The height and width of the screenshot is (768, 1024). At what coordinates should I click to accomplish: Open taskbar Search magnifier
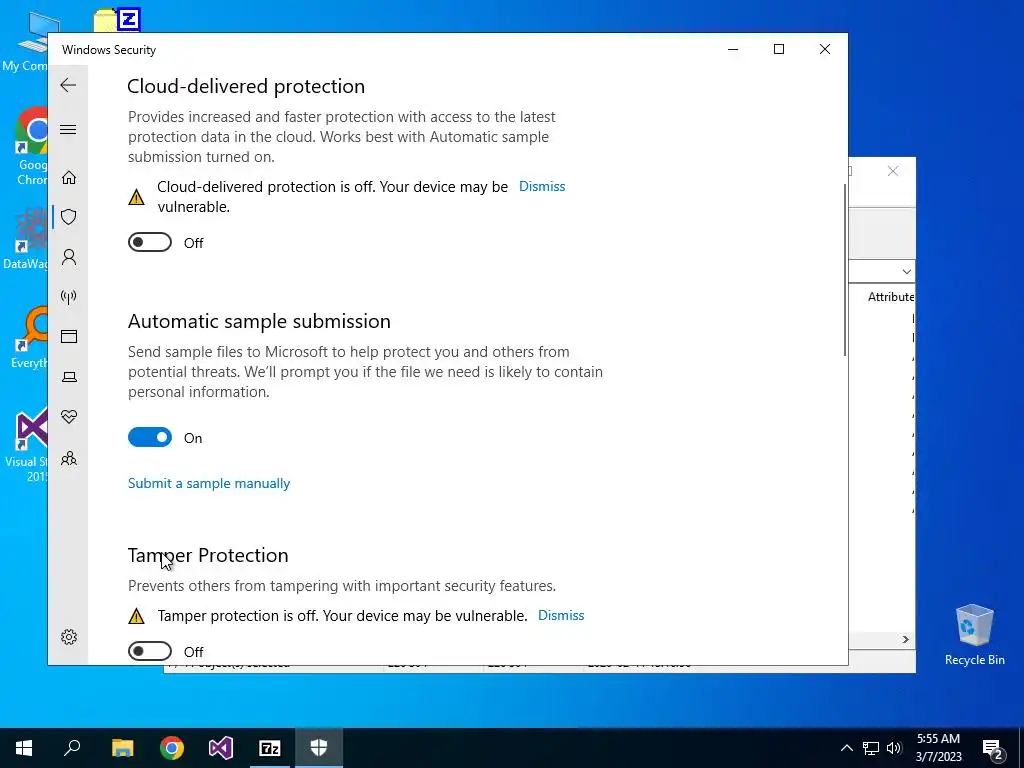click(72, 748)
